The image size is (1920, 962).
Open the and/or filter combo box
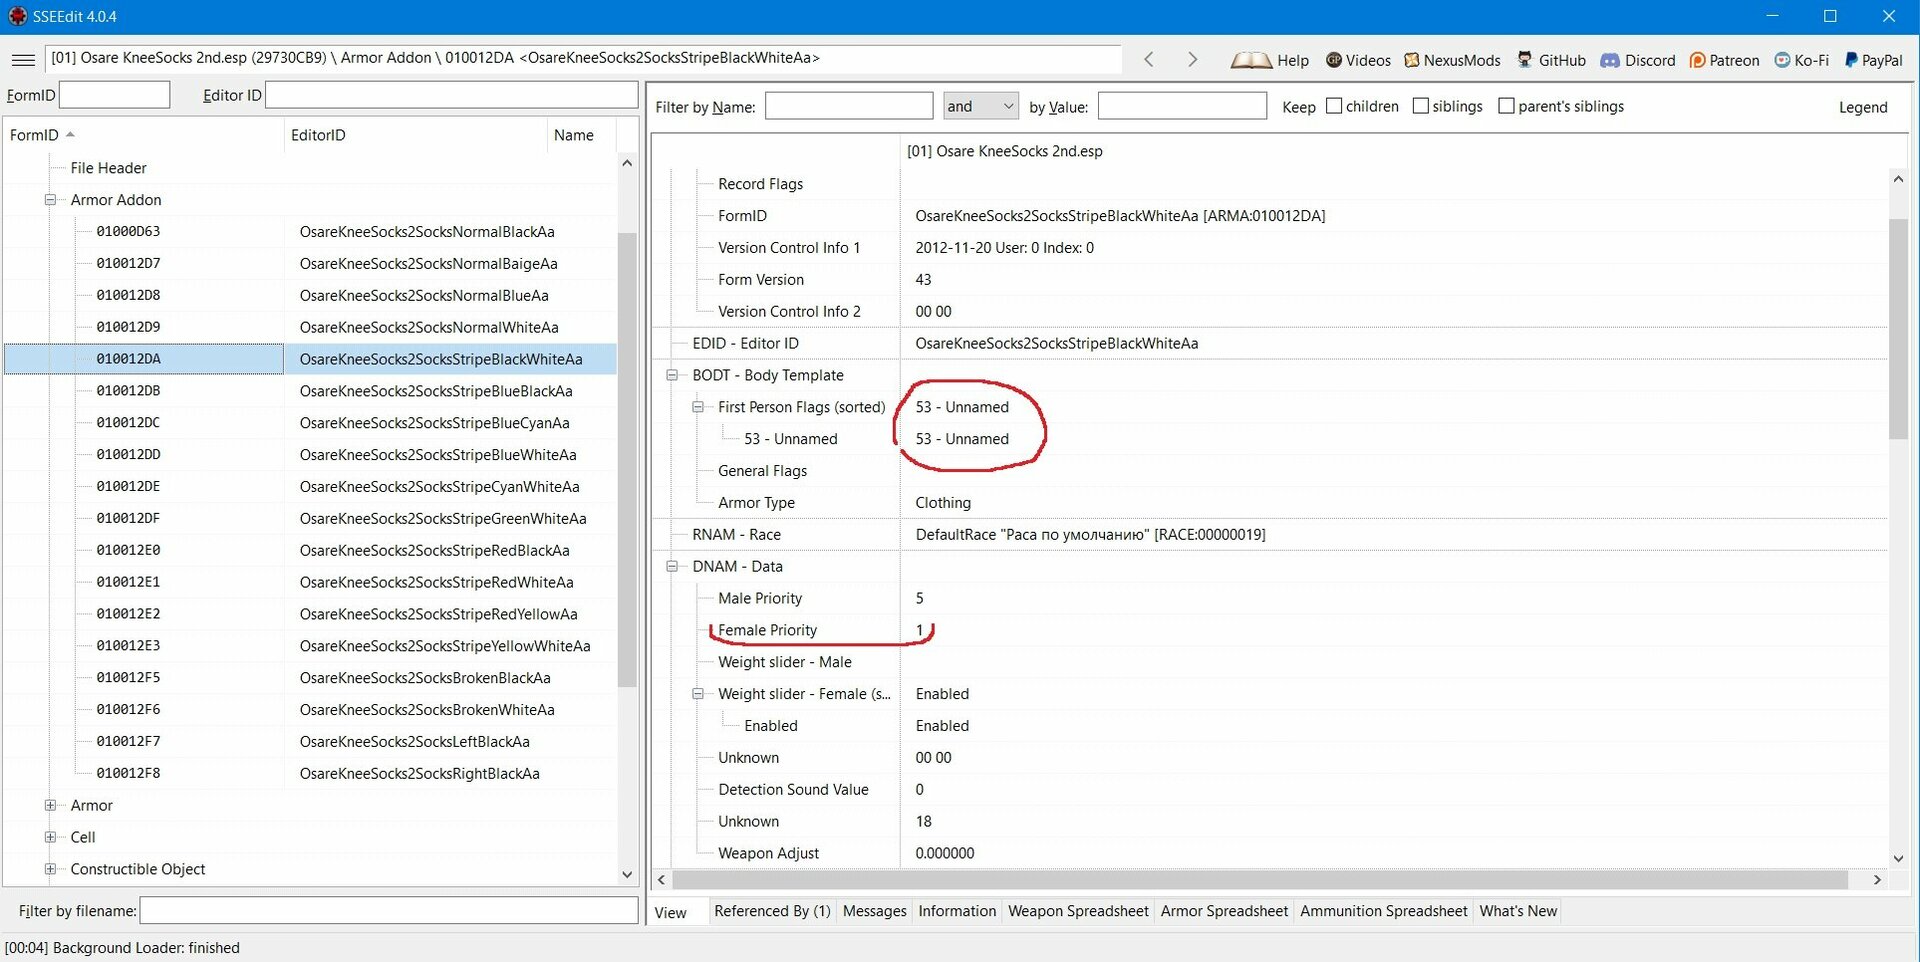point(981,106)
